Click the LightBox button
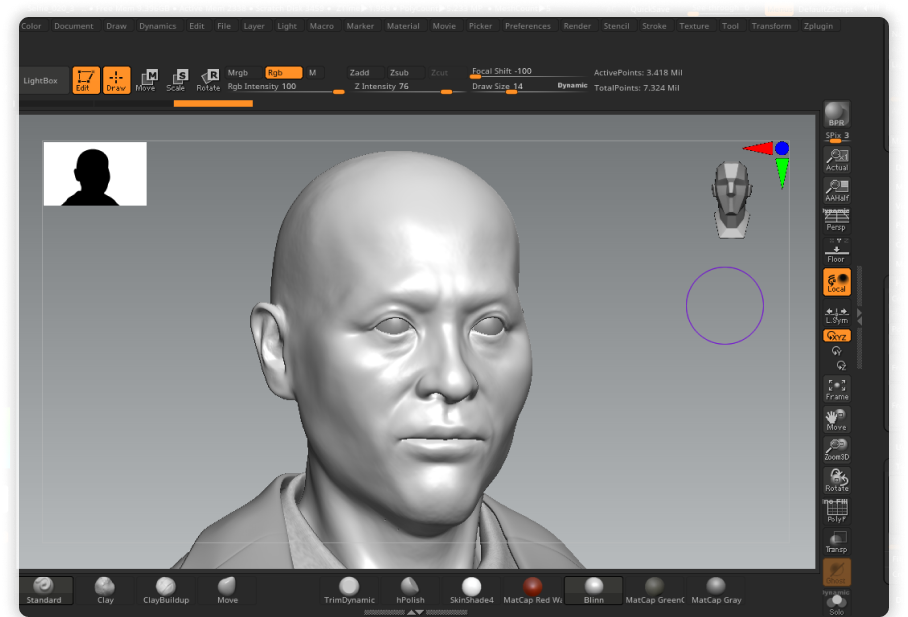 click(41, 80)
